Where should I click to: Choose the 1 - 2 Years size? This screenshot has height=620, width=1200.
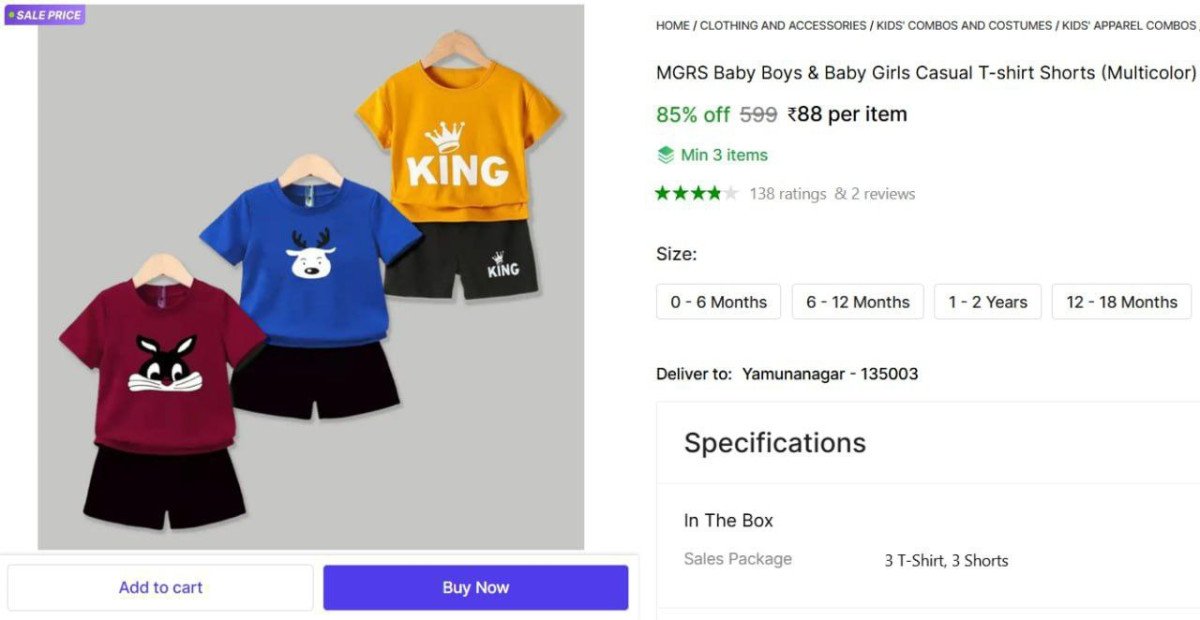click(x=987, y=302)
